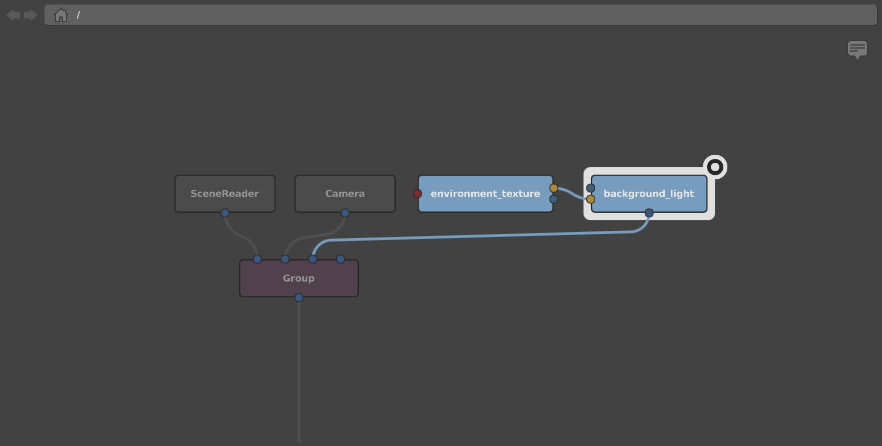
Task: Select the Group node
Action: (299, 278)
